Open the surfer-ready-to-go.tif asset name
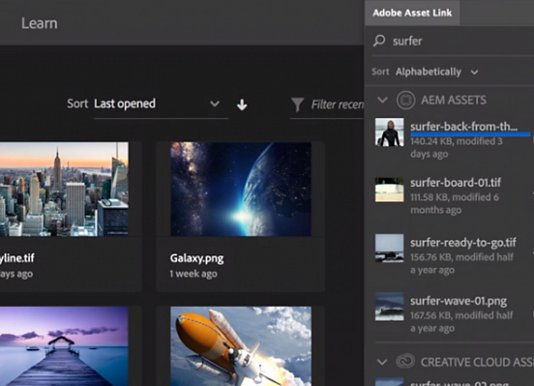The width and height of the screenshot is (534, 386). pos(463,243)
